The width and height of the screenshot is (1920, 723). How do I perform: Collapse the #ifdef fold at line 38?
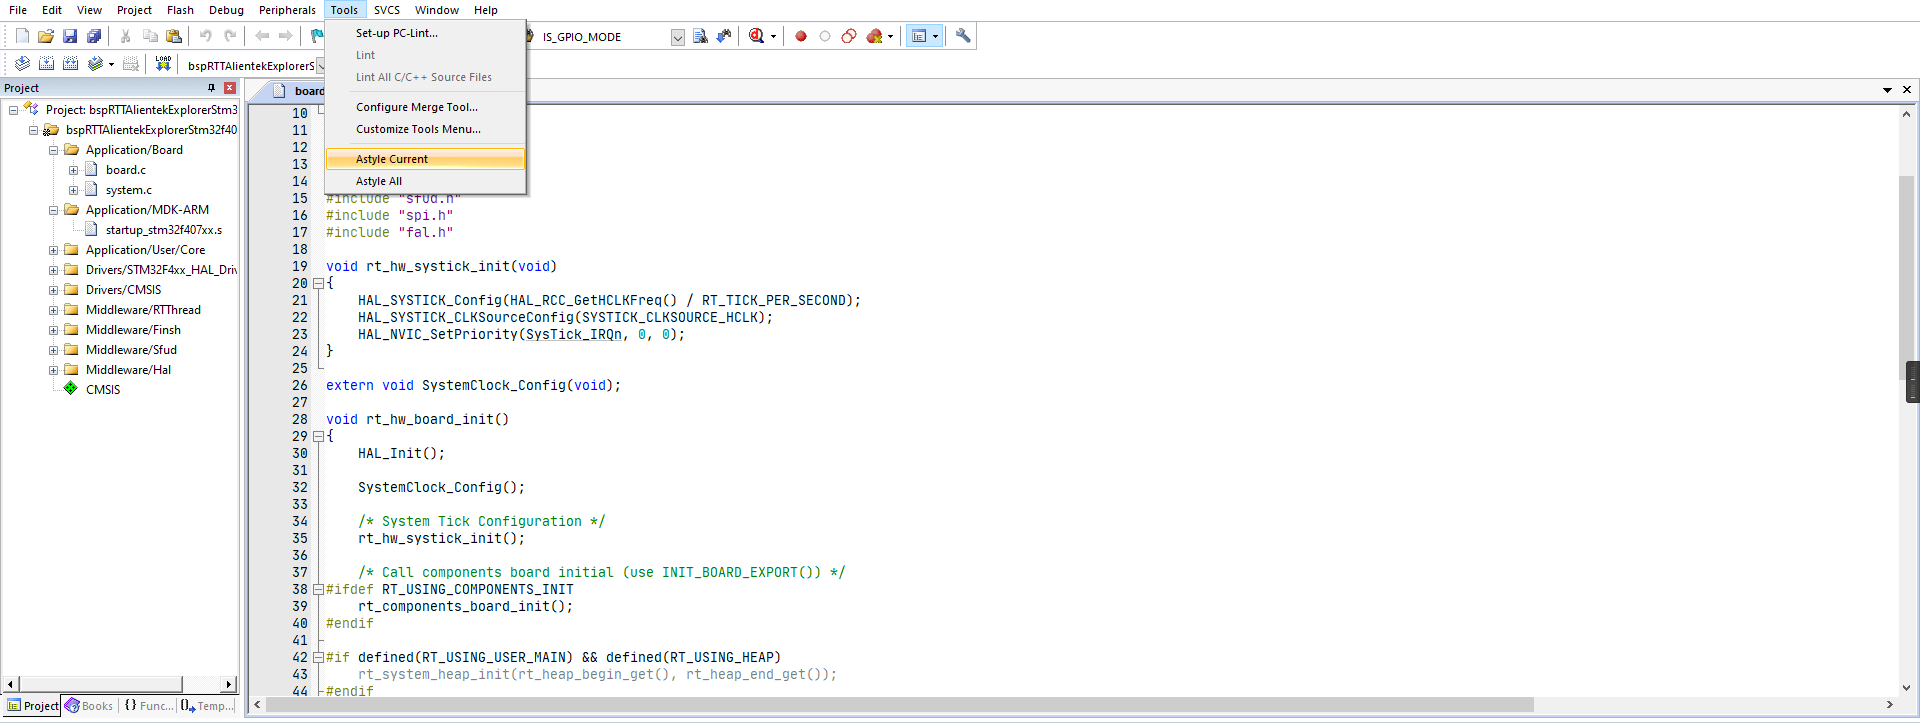pyautogui.click(x=318, y=590)
